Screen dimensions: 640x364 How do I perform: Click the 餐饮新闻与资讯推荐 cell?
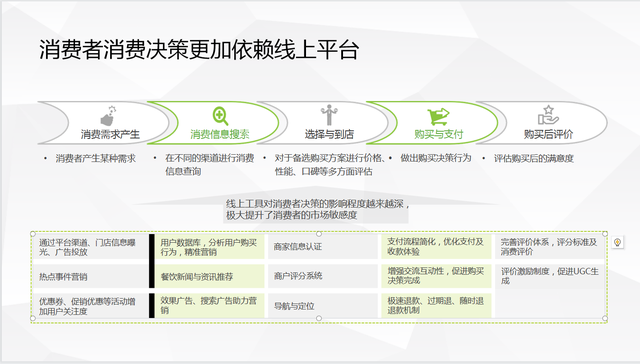pyautogui.click(x=209, y=276)
